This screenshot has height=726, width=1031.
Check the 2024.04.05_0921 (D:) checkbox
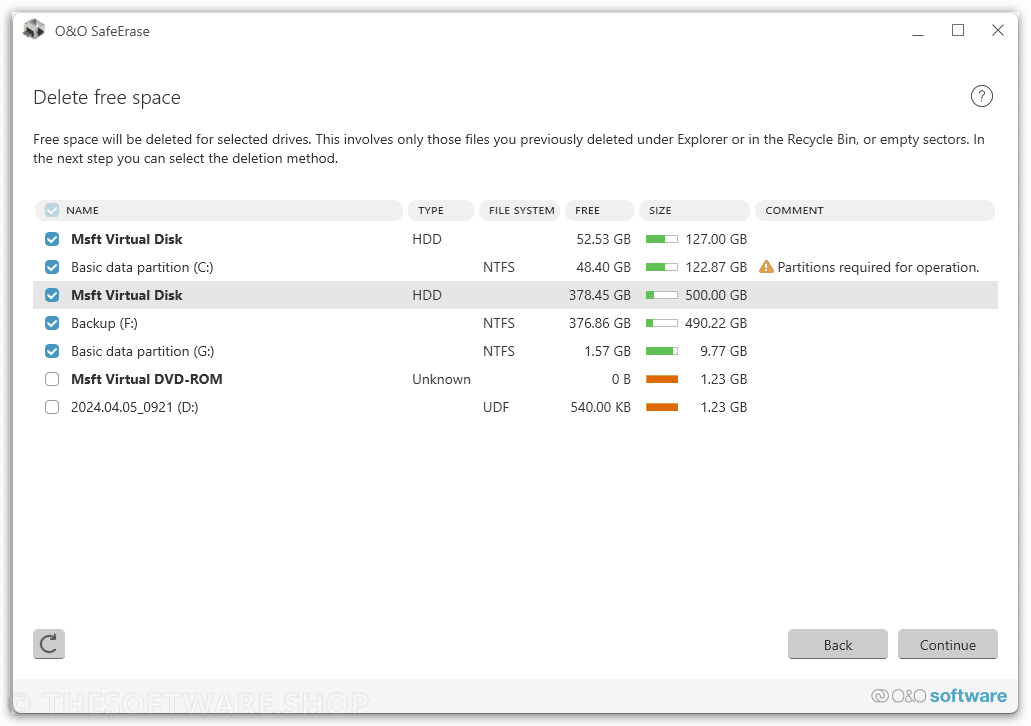point(52,407)
